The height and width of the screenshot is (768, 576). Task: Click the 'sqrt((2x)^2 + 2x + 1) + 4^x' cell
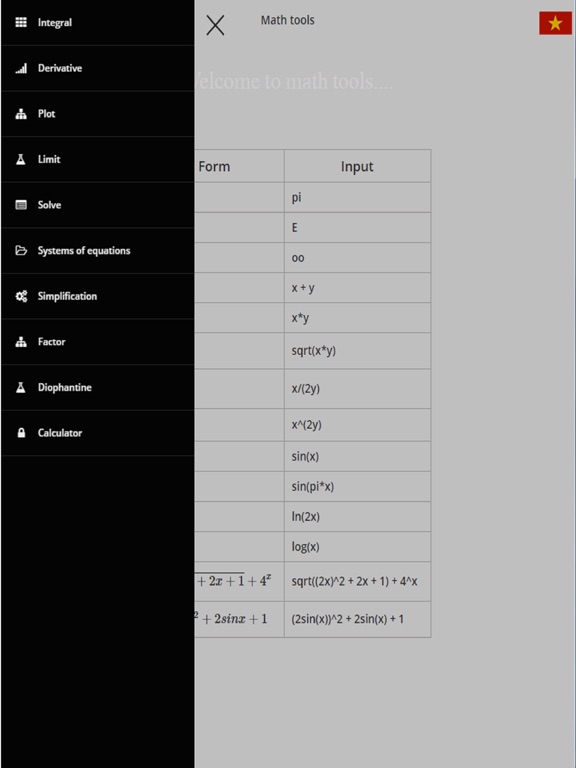pyautogui.click(x=358, y=581)
